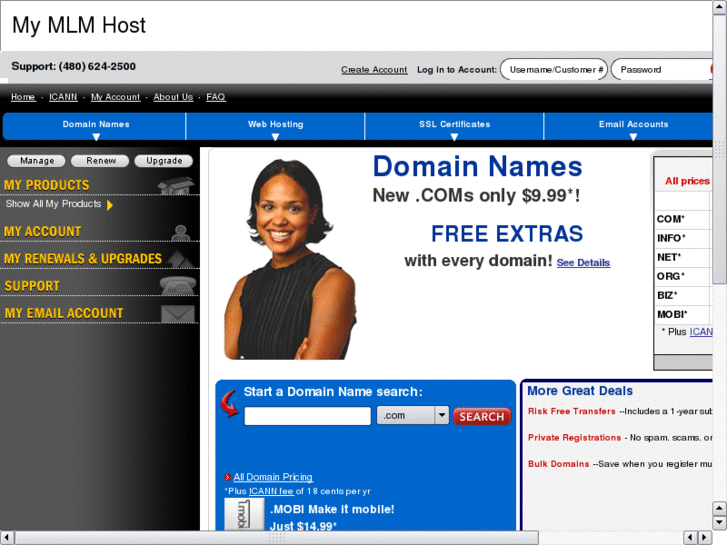Click the Create Account link
The height and width of the screenshot is (545, 727).
pyautogui.click(x=374, y=70)
